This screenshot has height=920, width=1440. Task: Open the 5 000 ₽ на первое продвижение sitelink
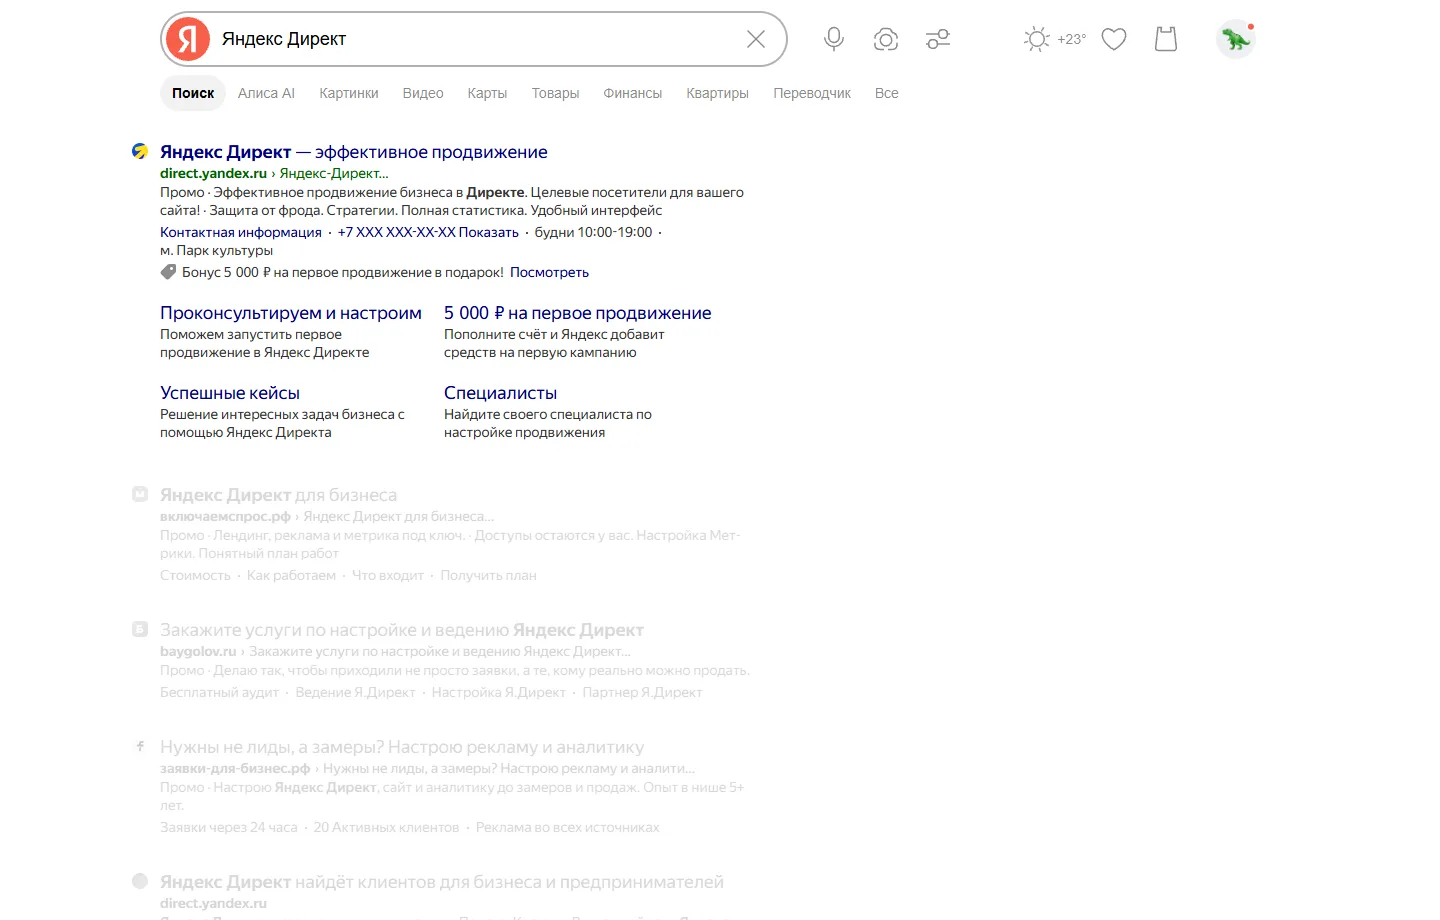click(x=578, y=313)
